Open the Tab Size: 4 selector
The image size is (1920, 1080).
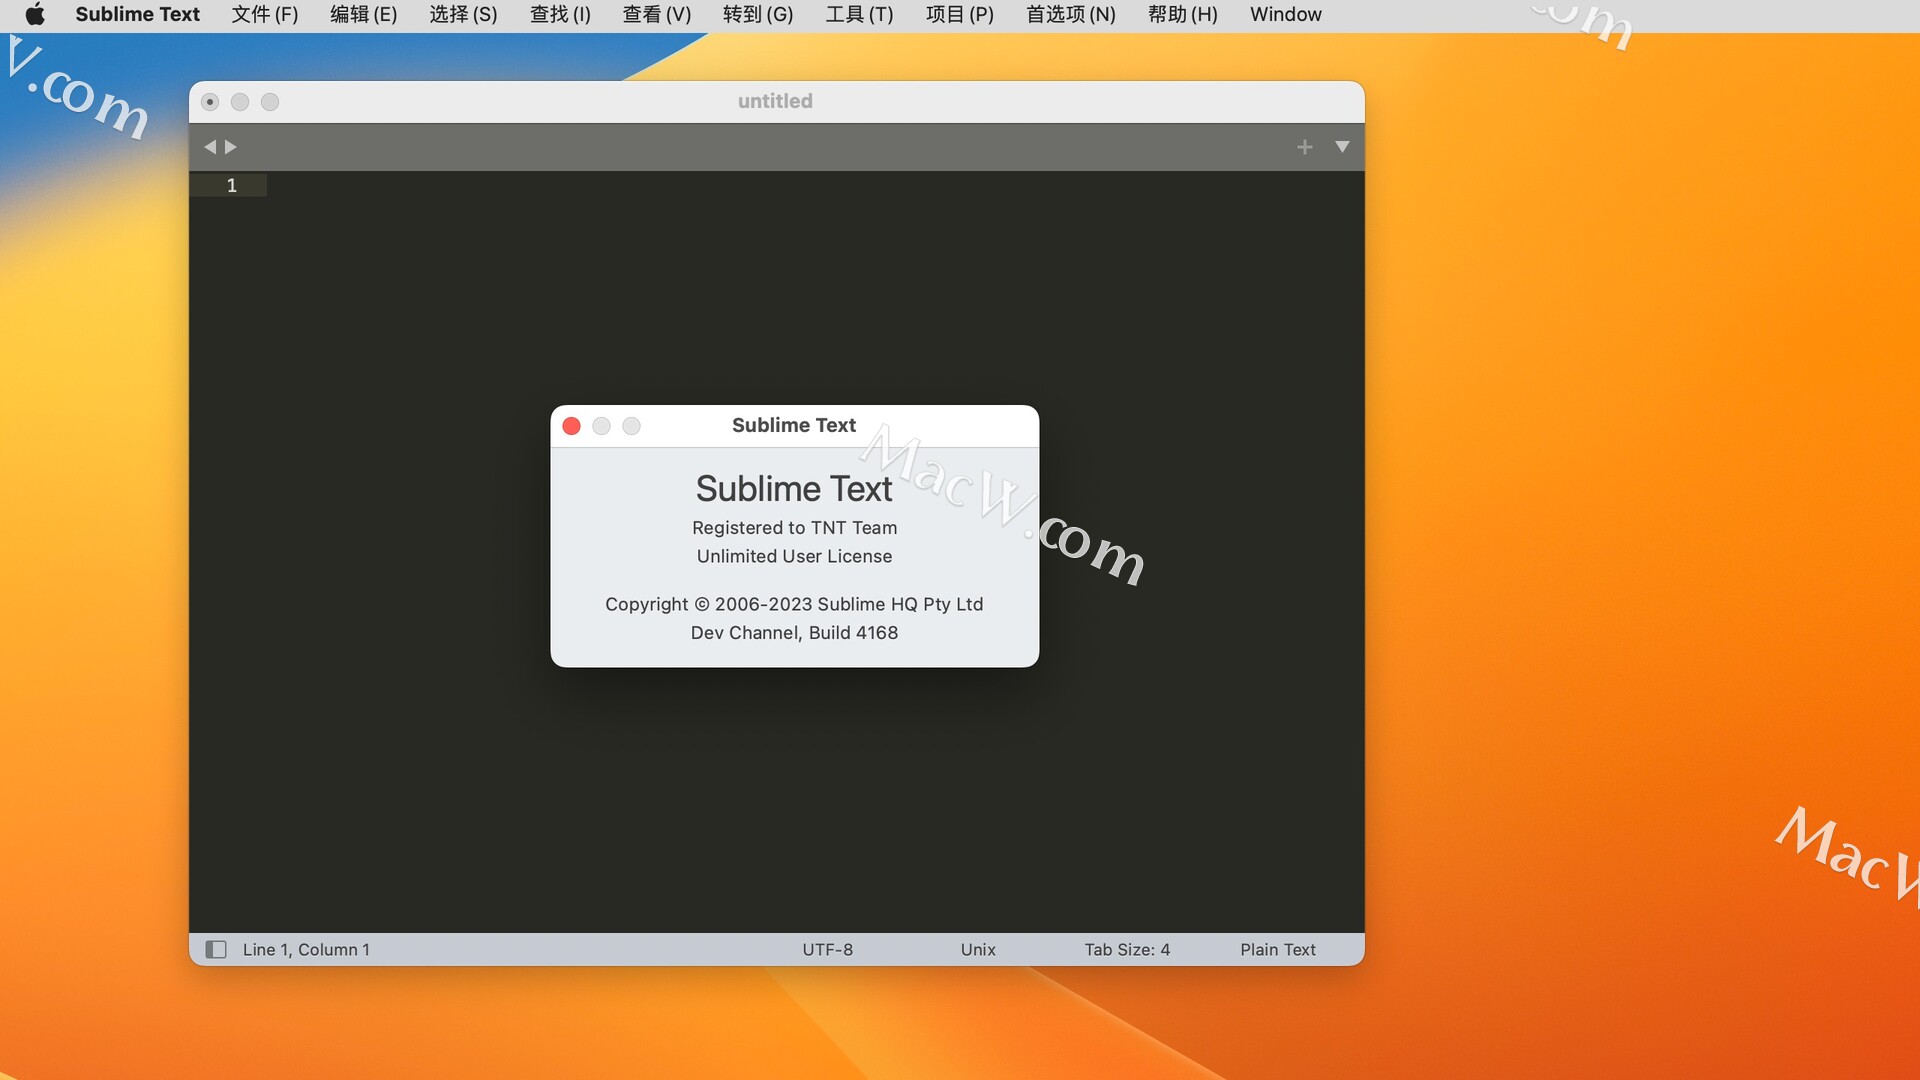[1127, 949]
